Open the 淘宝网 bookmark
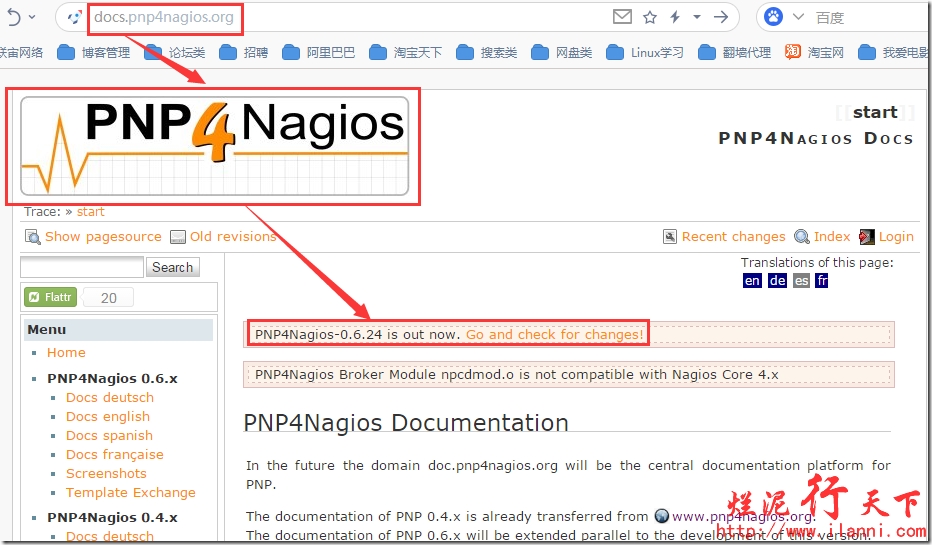Image resolution: width=932 pixels, height=545 pixels. coord(814,52)
